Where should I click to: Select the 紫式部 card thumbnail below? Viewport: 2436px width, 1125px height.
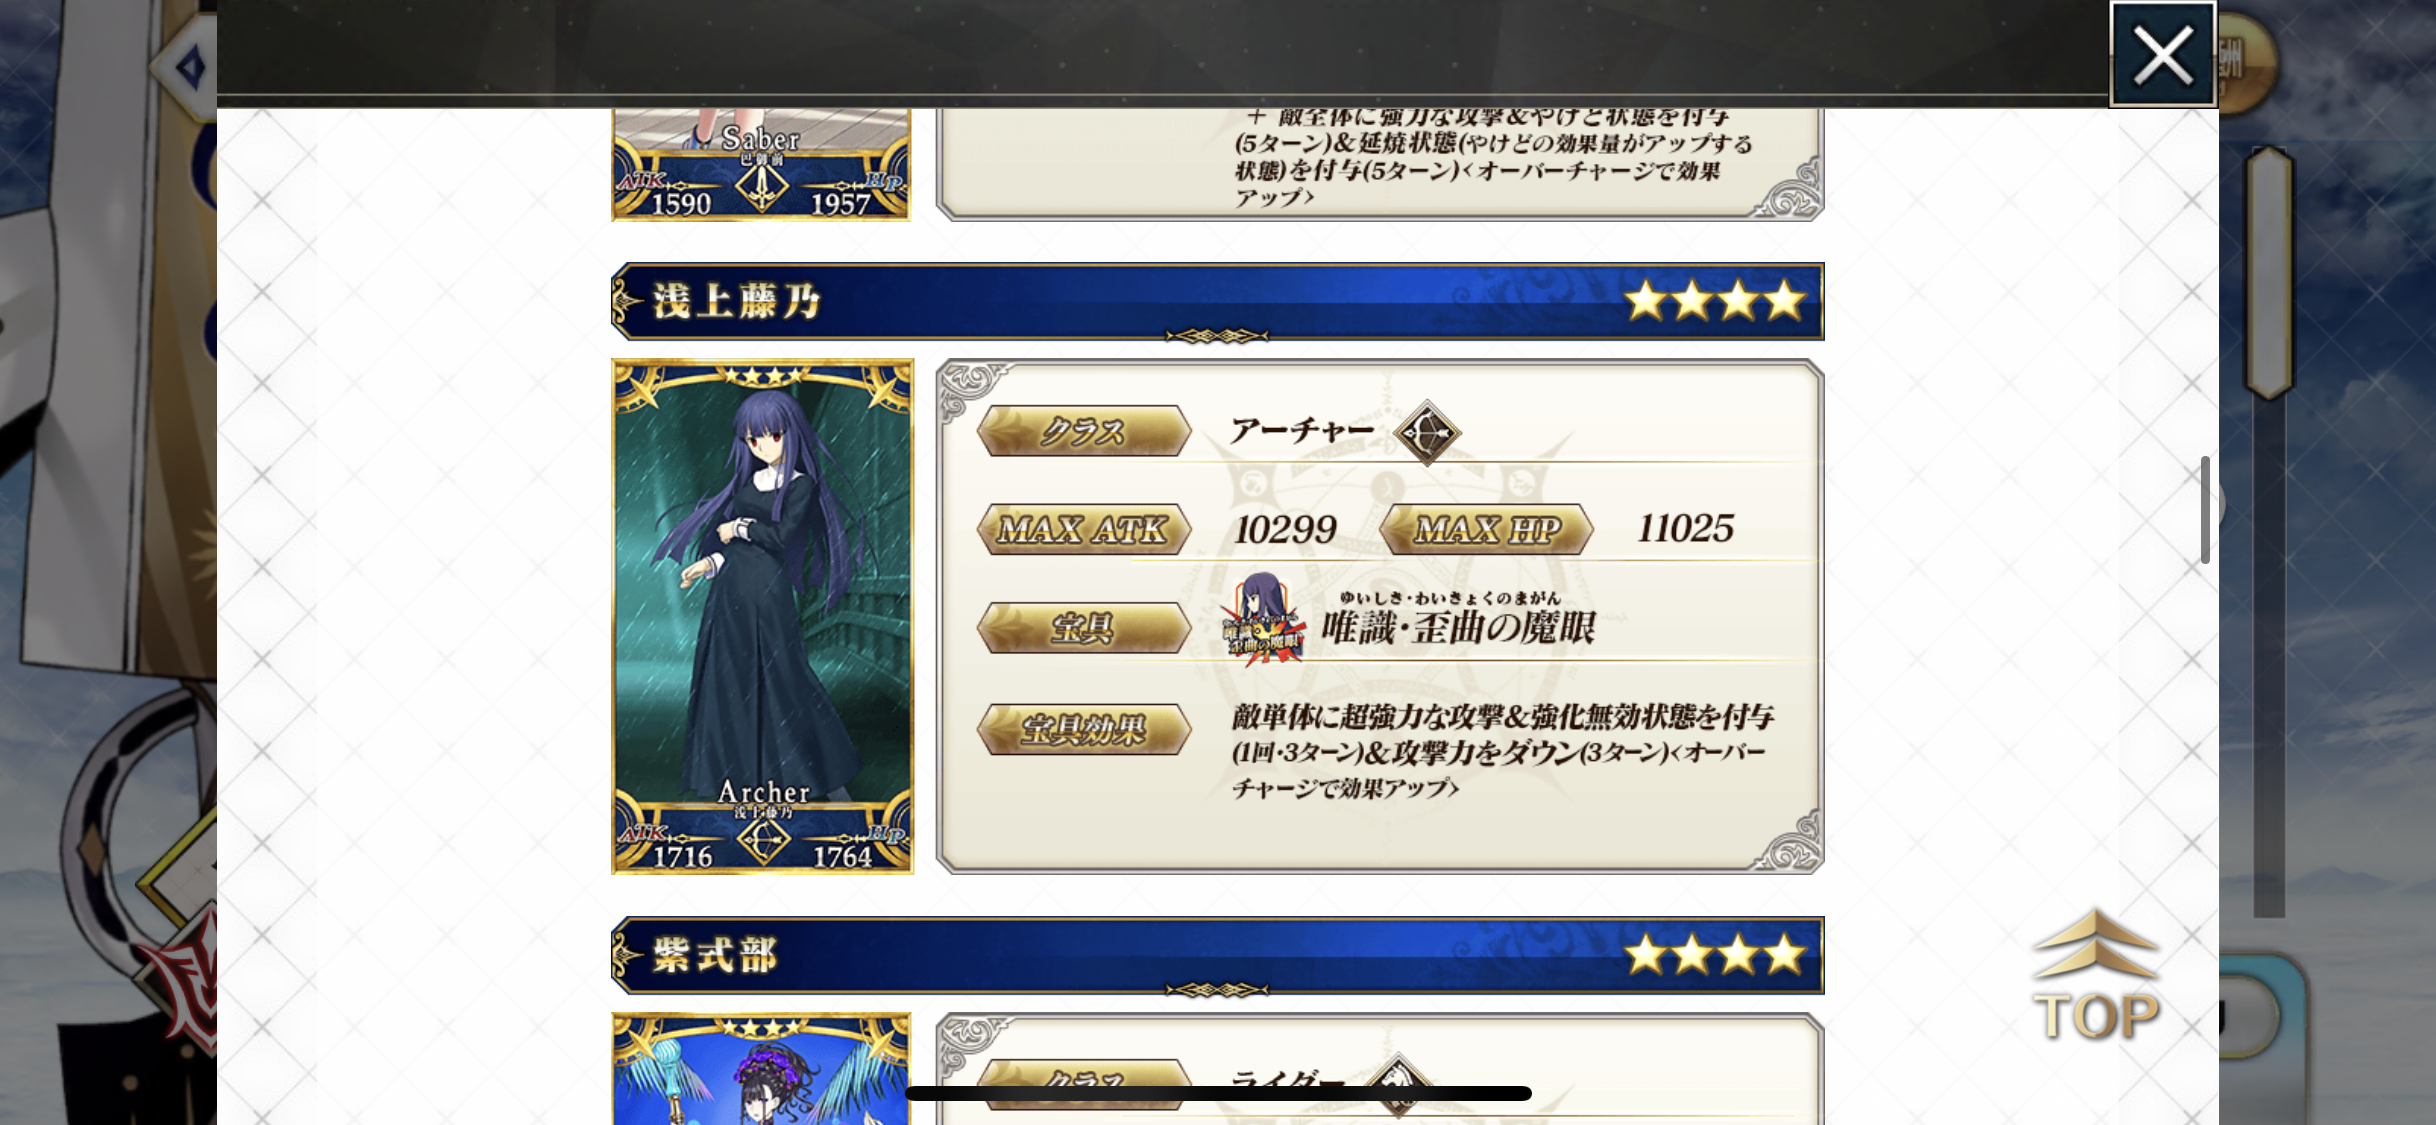click(x=761, y=1068)
